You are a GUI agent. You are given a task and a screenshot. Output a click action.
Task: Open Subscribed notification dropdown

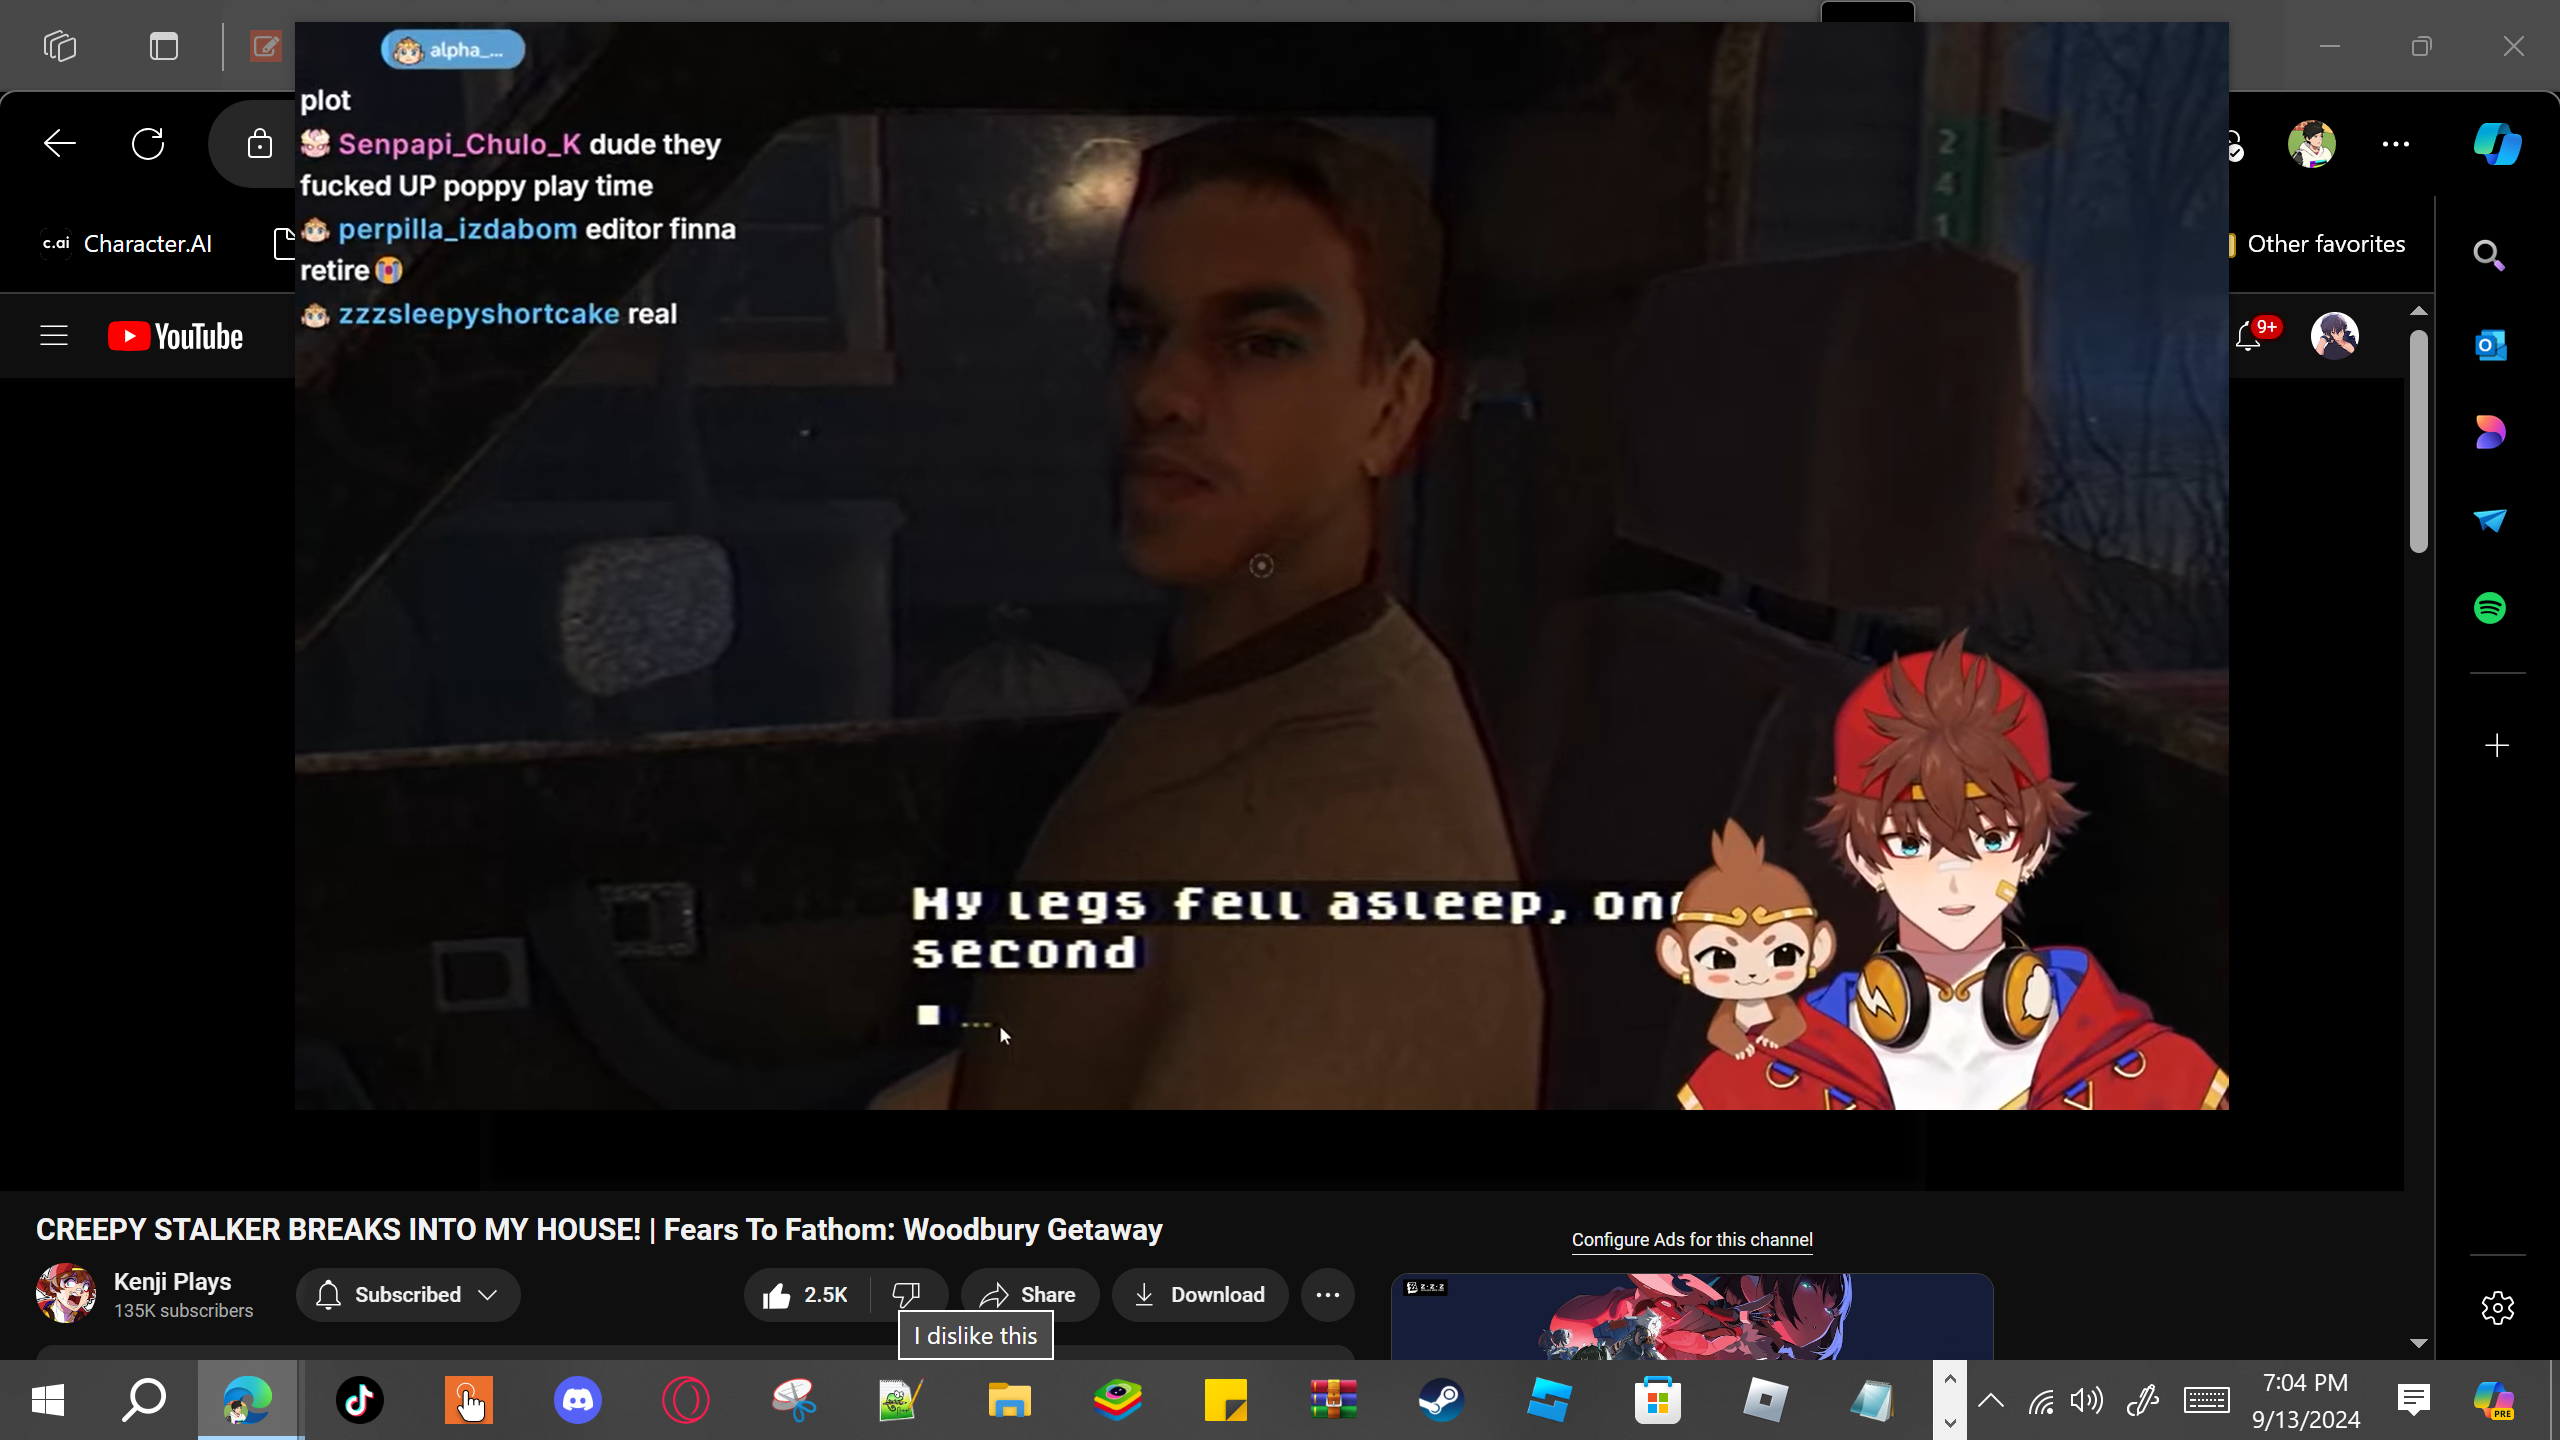[x=408, y=1294]
